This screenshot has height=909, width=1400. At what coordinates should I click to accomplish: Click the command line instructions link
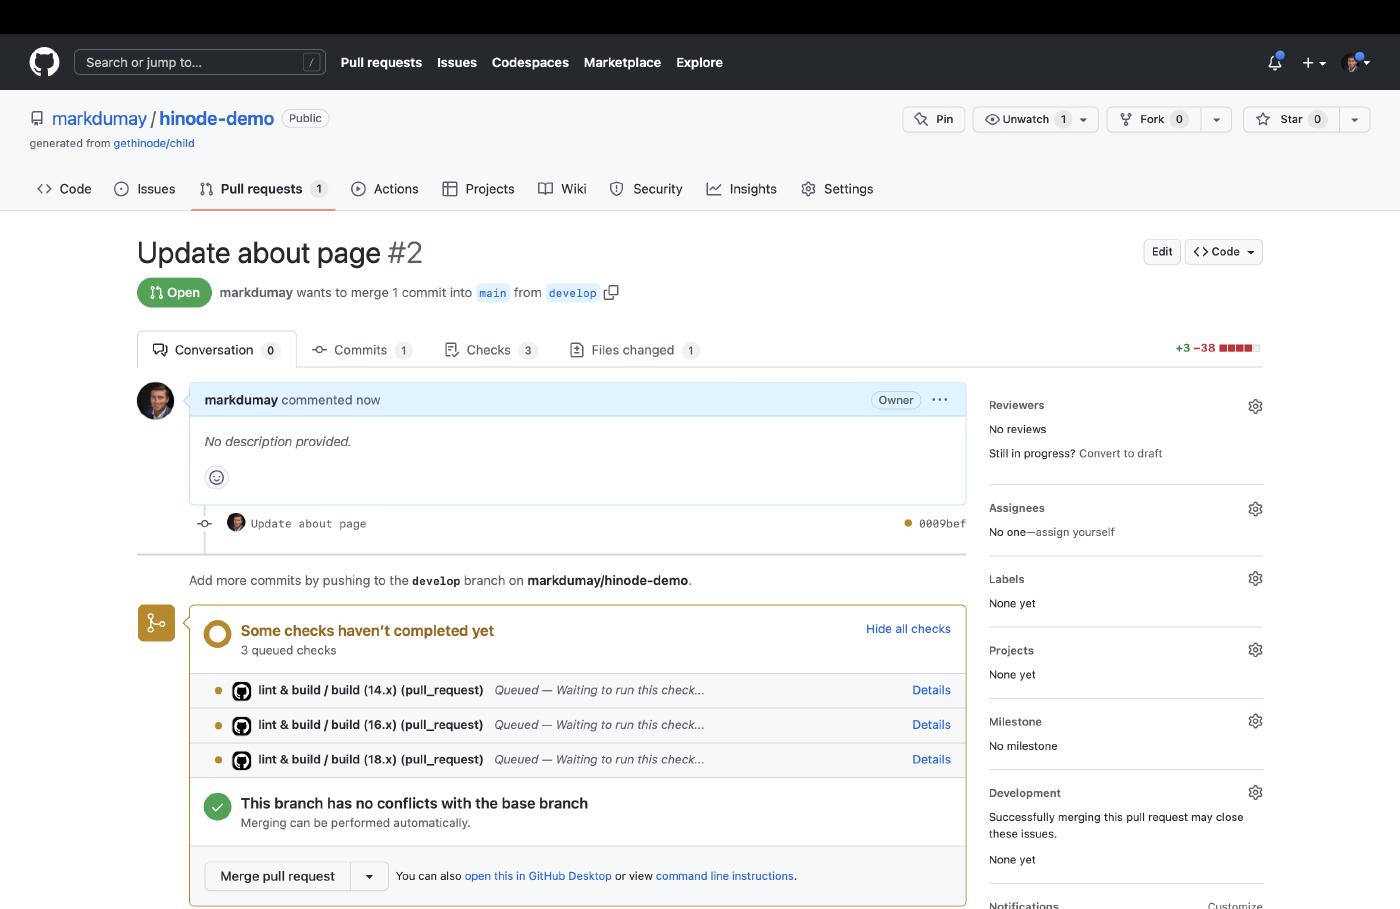[x=725, y=876]
